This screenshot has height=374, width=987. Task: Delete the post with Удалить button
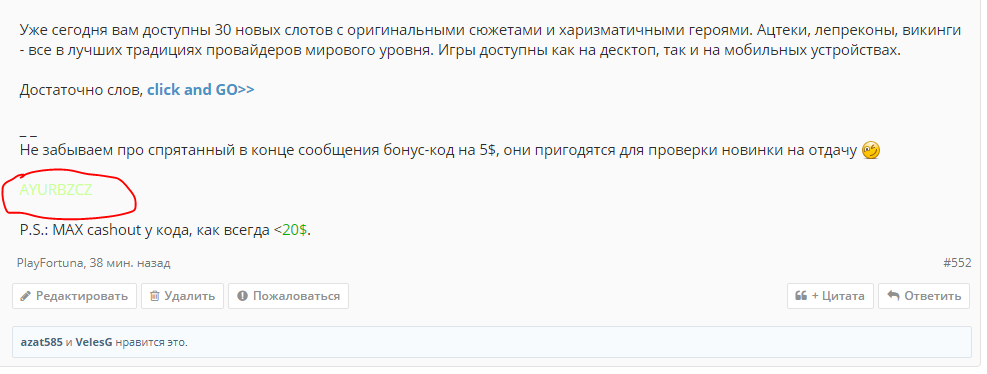[183, 296]
